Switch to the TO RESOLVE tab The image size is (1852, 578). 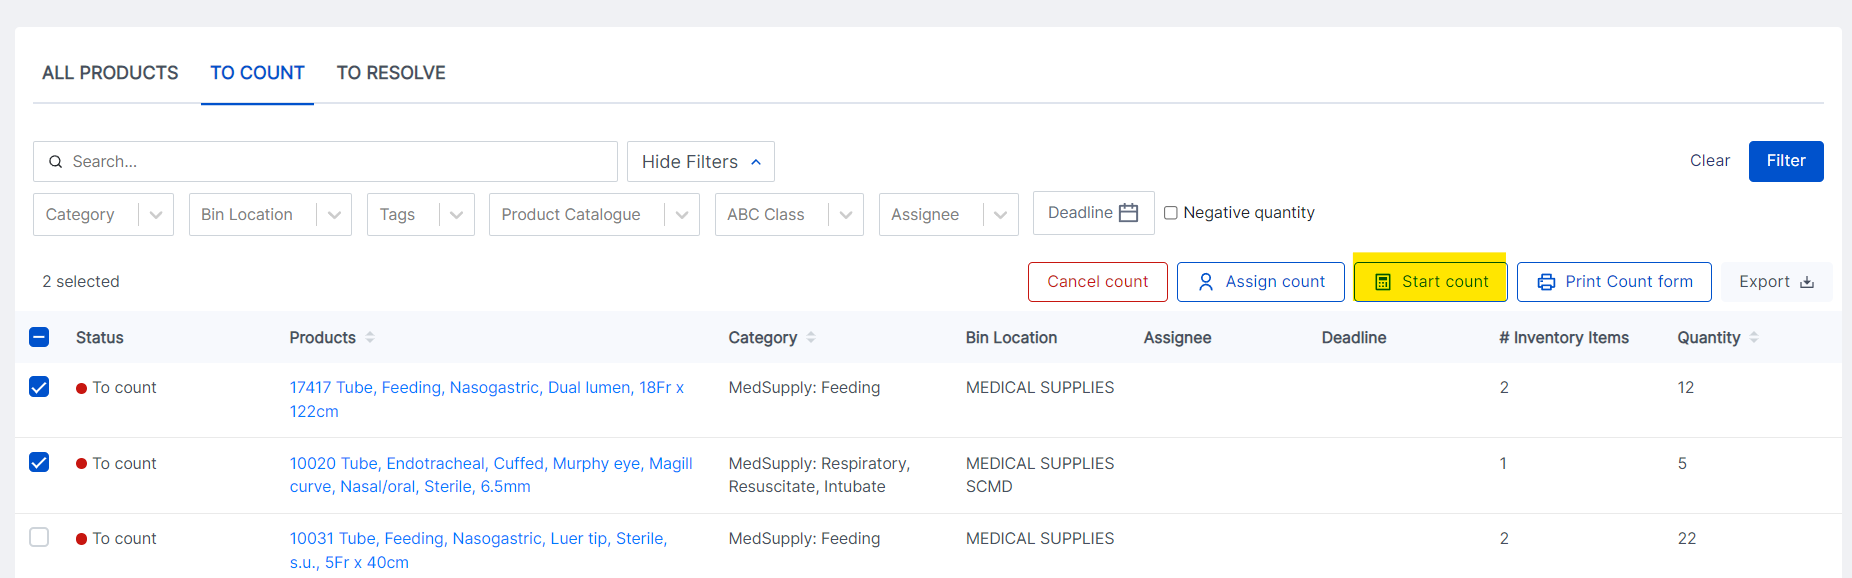391,73
